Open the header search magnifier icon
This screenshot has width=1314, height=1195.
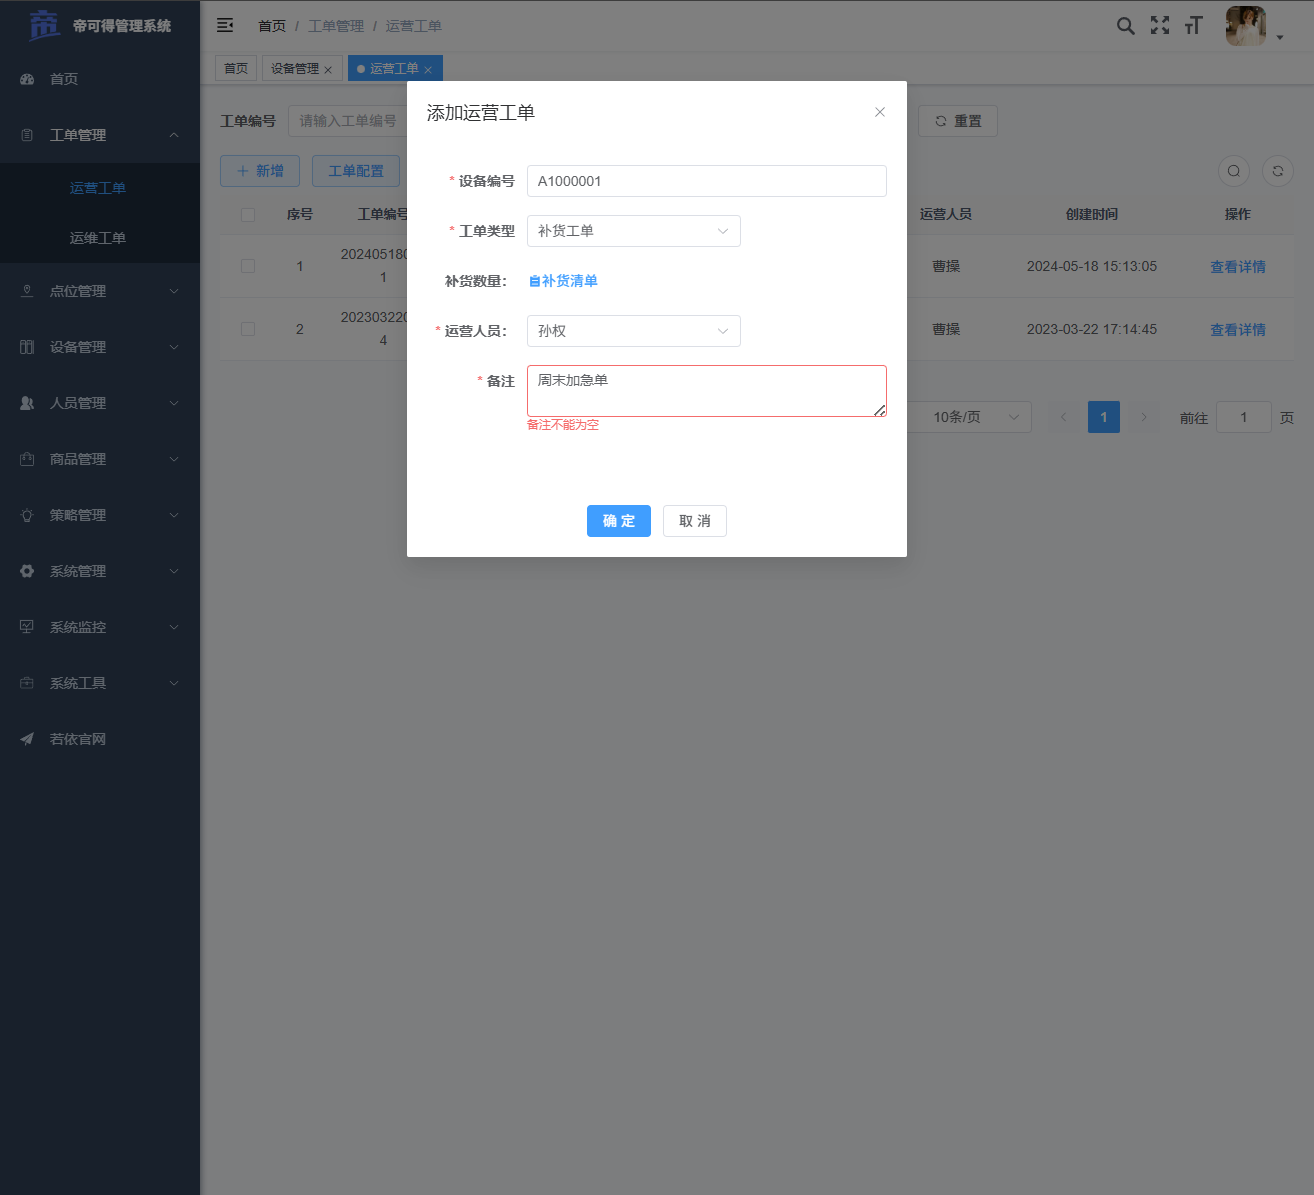pos(1126,26)
